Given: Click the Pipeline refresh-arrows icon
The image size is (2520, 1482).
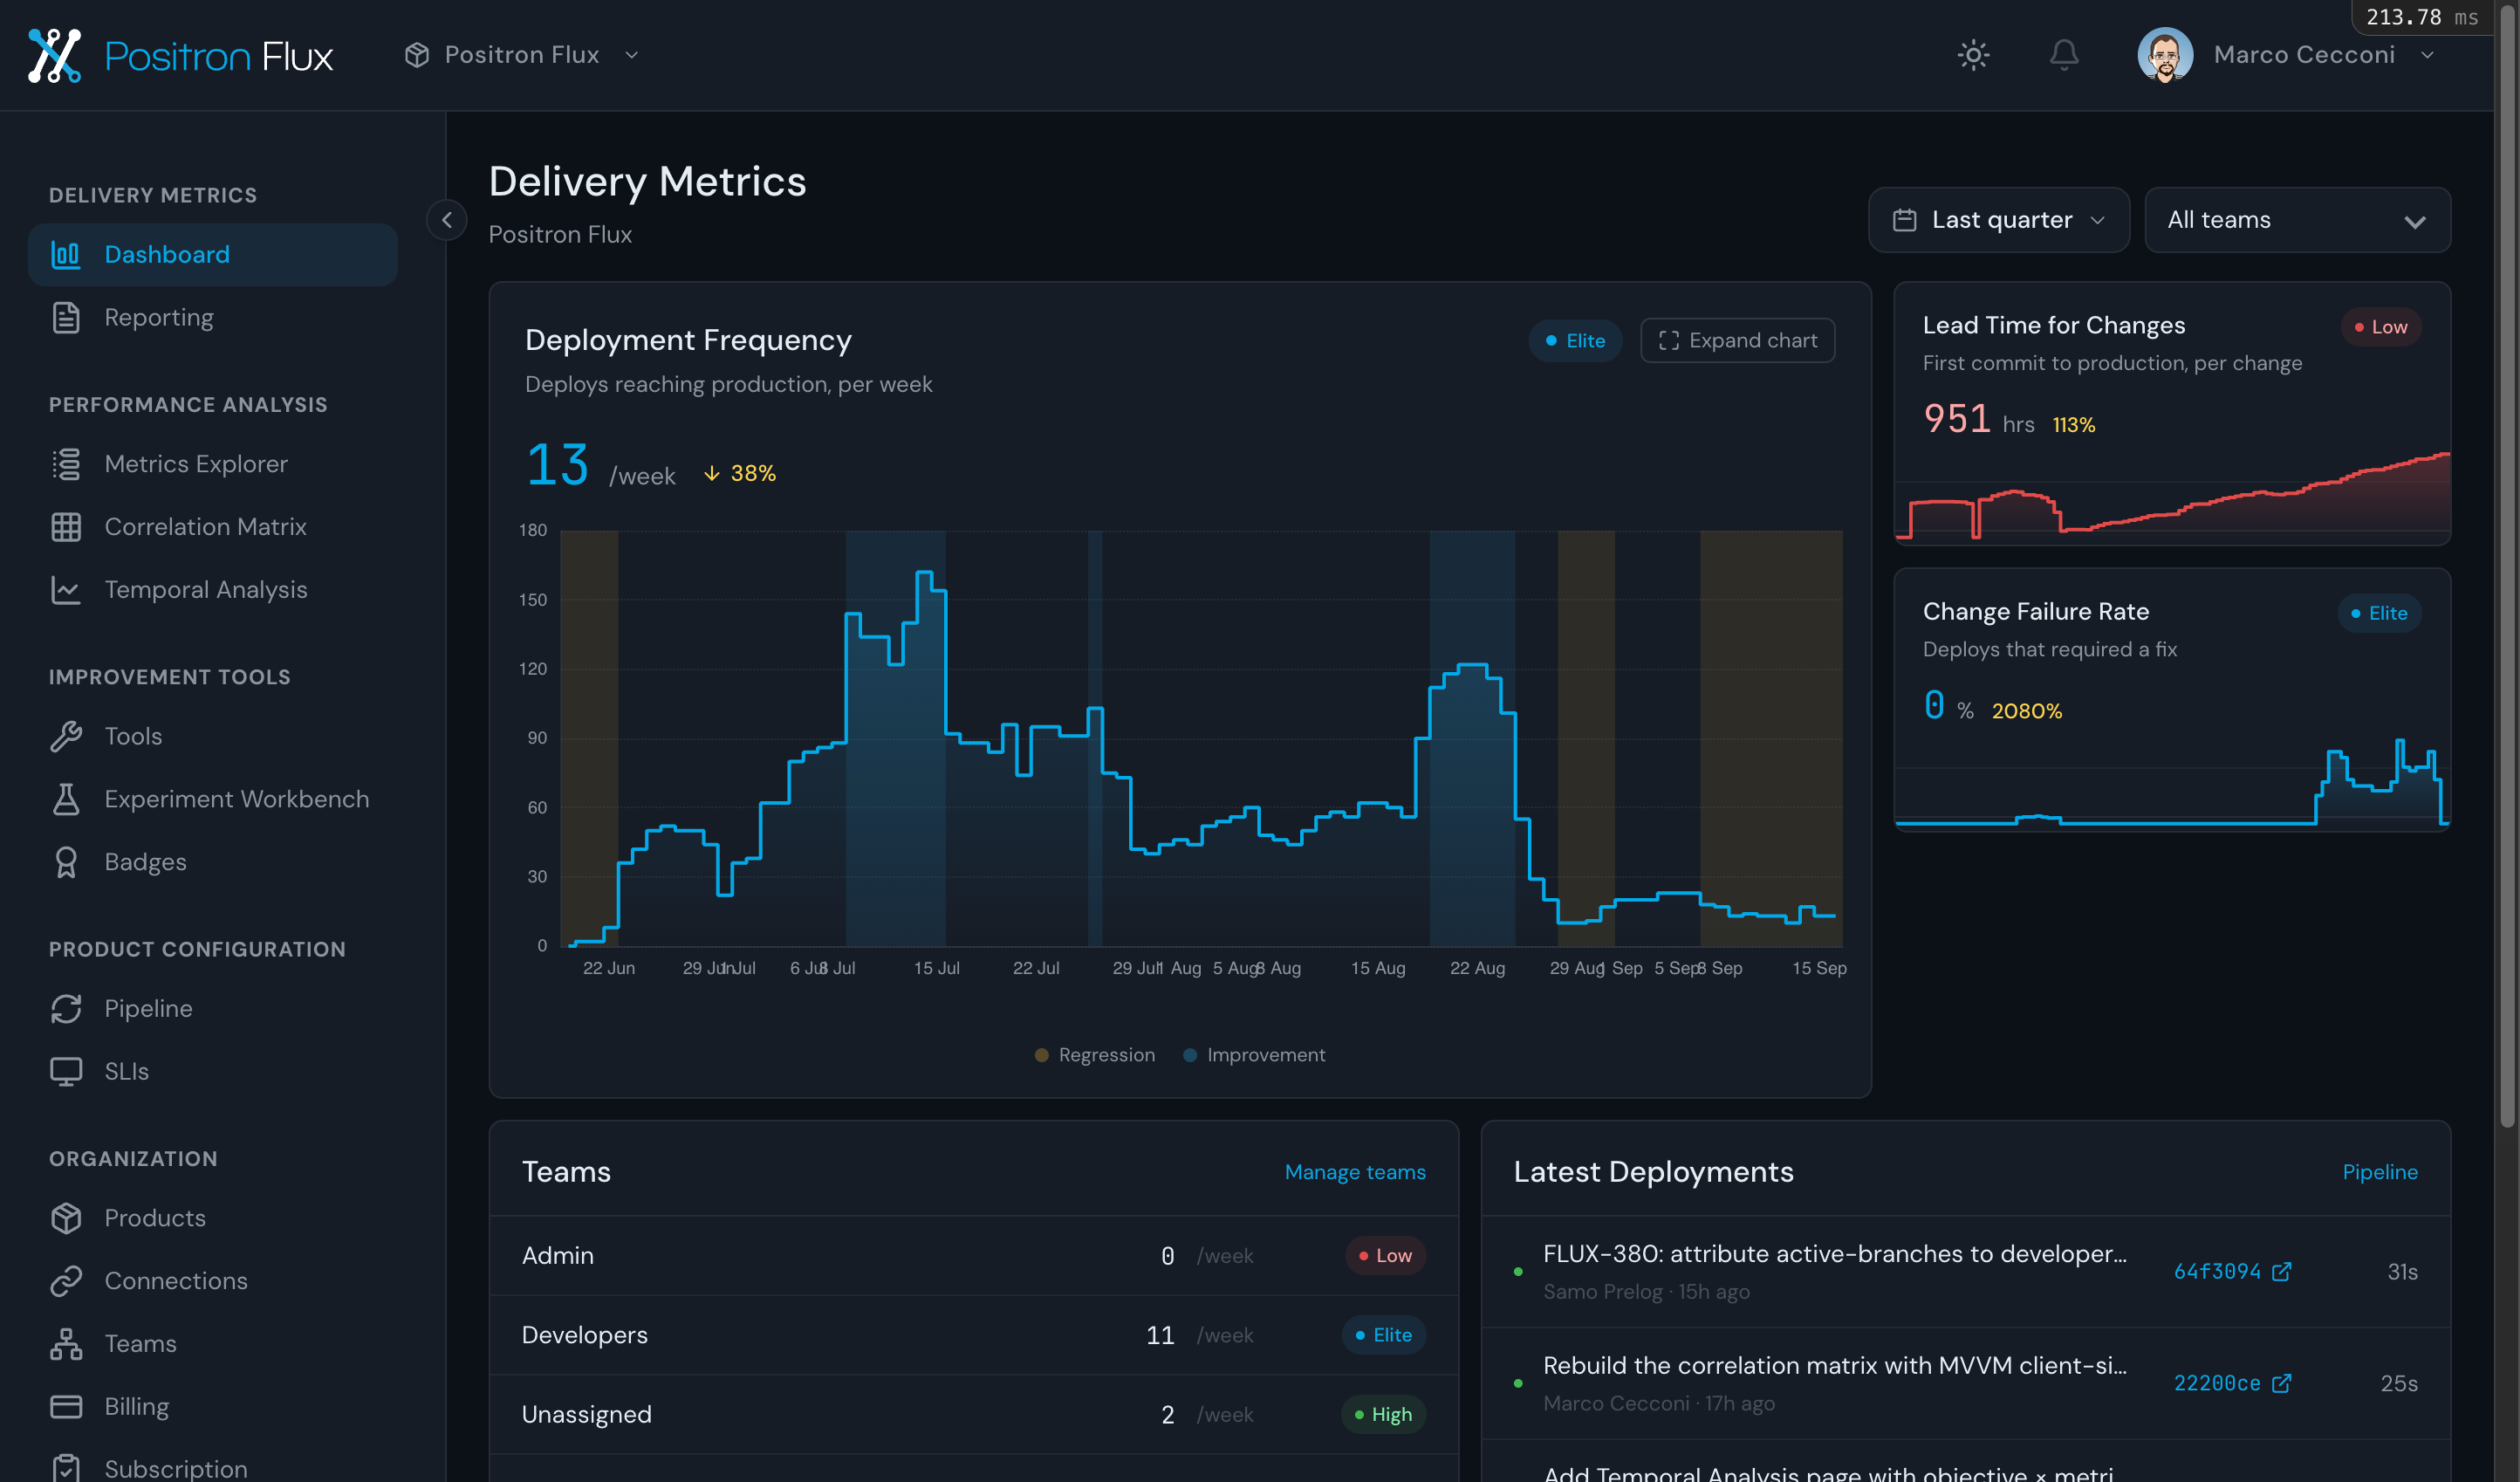Looking at the screenshot, I should coord(66,1008).
